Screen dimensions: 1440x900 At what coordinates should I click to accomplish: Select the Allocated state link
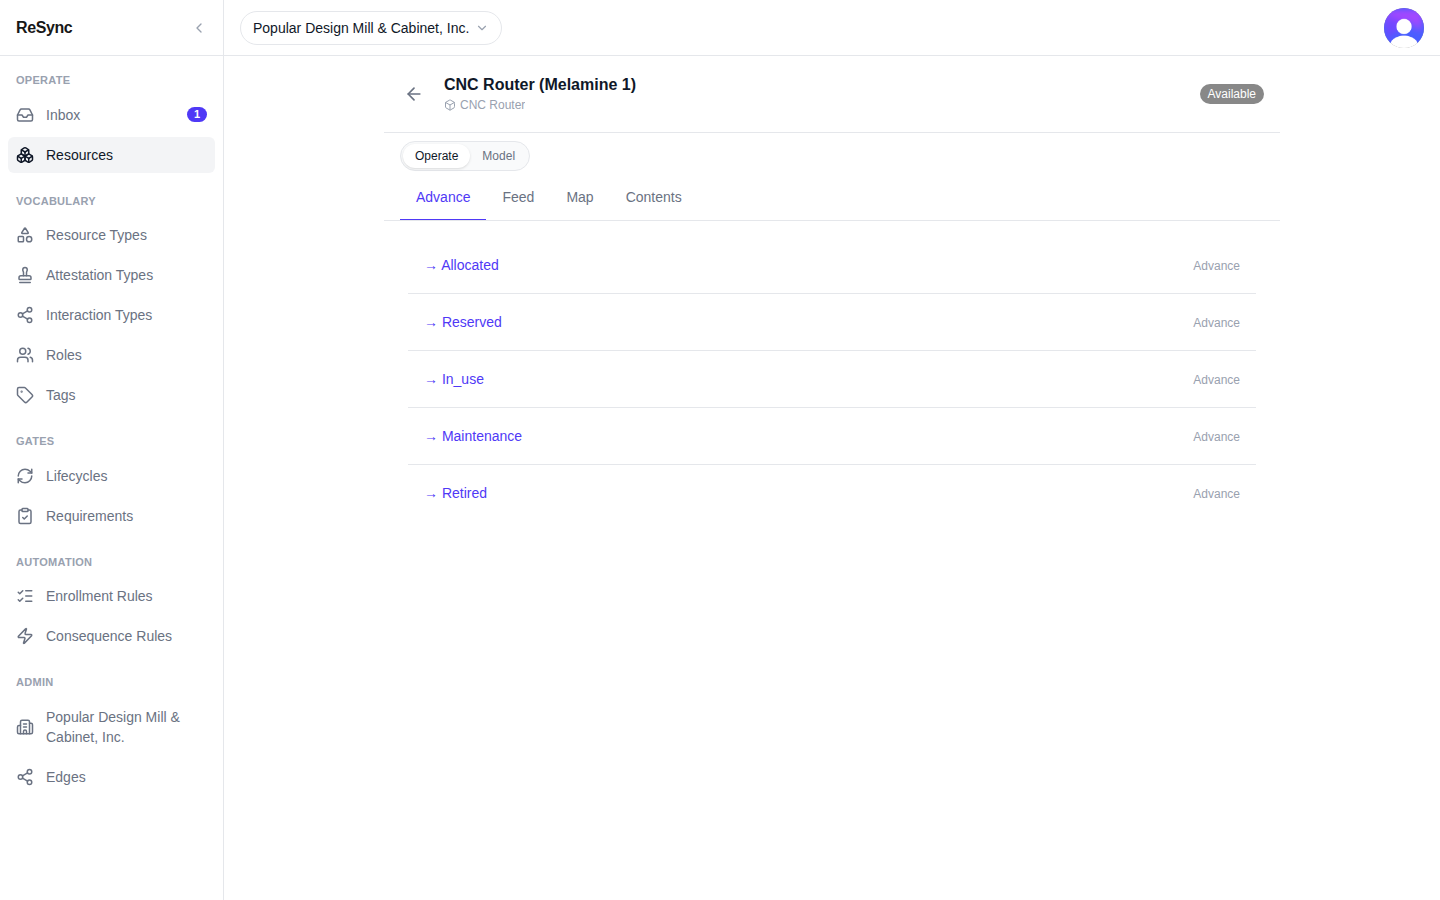(461, 265)
